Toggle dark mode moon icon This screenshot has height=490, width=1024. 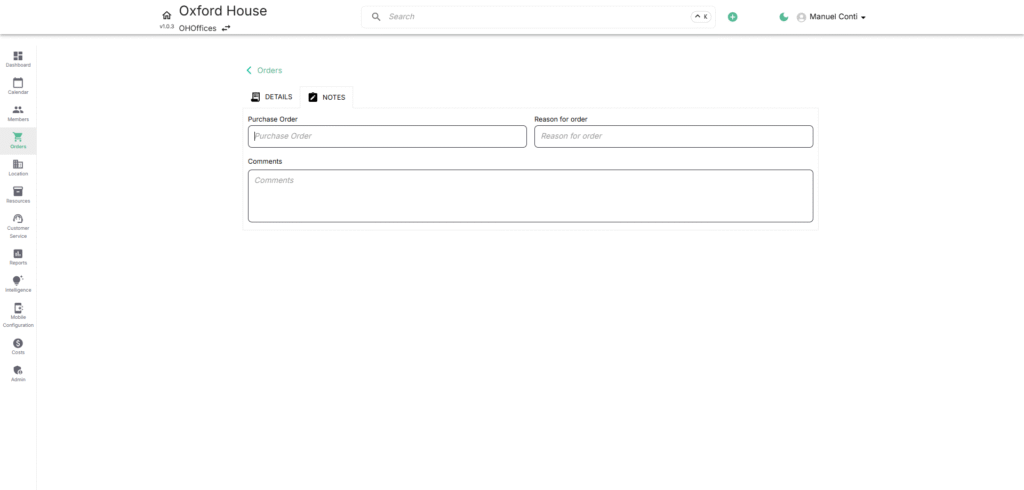click(x=784, y=17)
